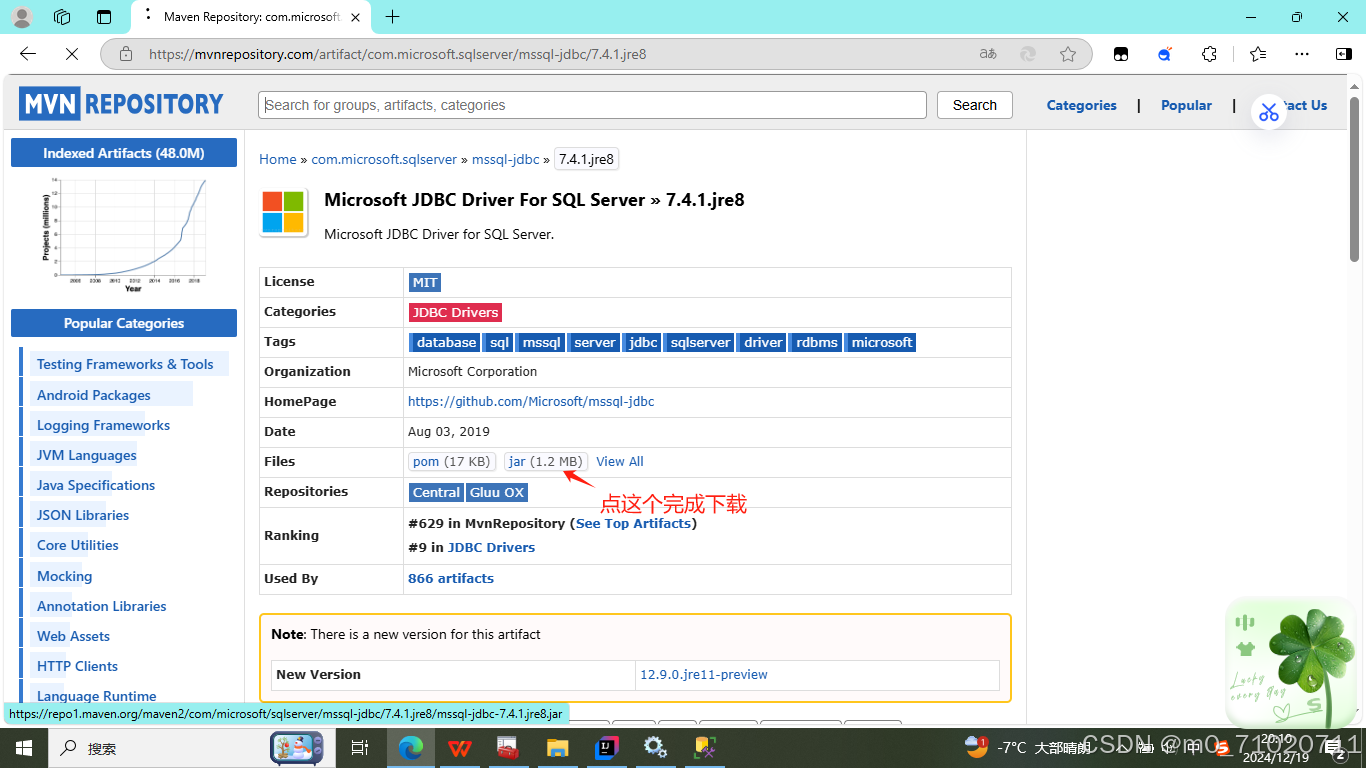Image resolution: width=1366 pixels, height=768 pixels.
Task: Click the database tag
Action: point(446,342)
